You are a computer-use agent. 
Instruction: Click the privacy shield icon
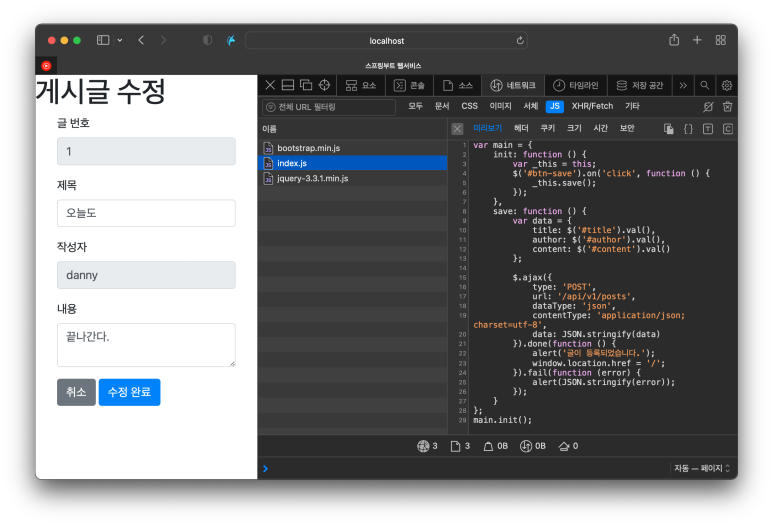tap(208, 40)
